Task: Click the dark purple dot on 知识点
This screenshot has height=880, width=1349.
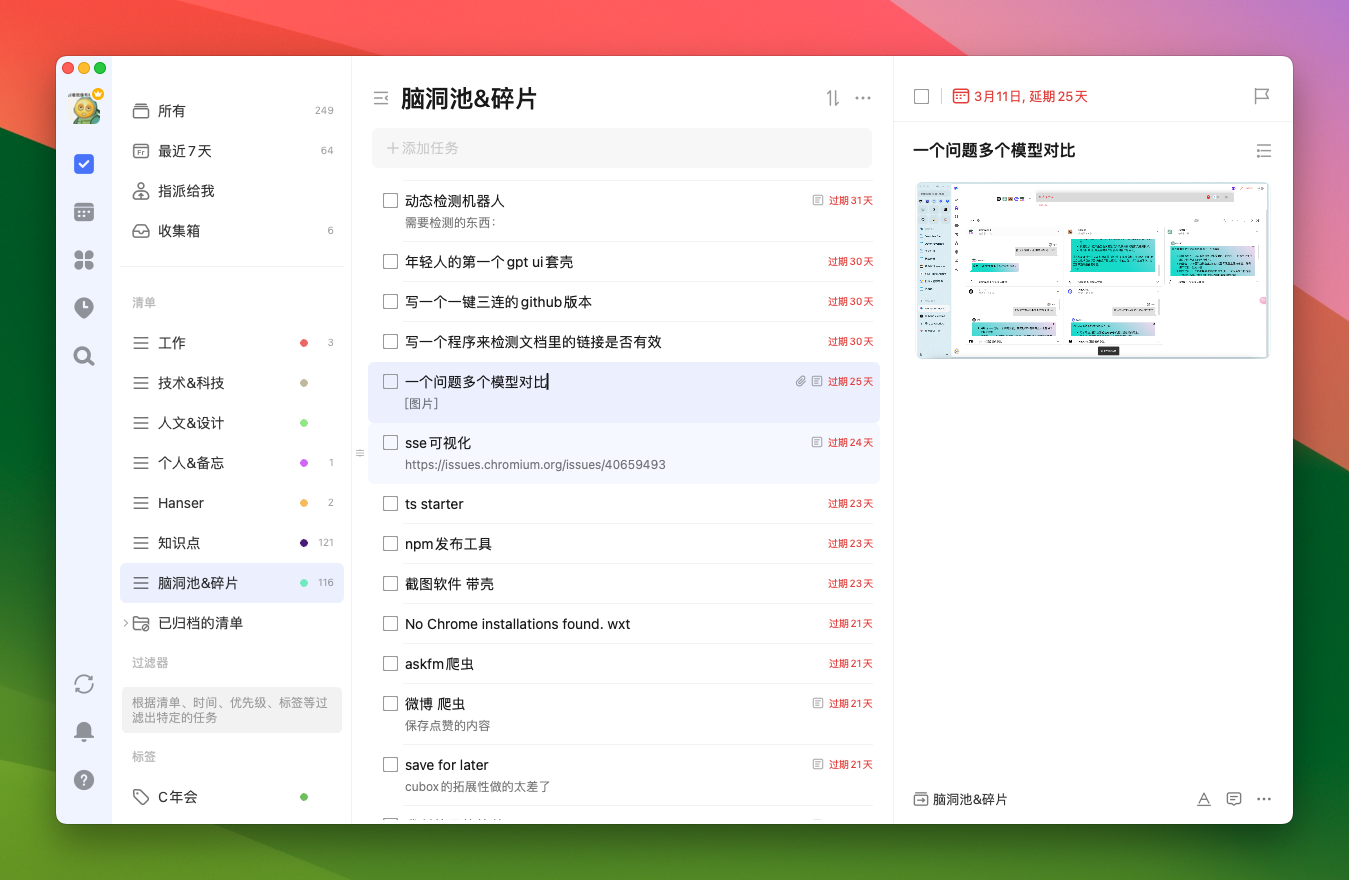Action: 304,543
